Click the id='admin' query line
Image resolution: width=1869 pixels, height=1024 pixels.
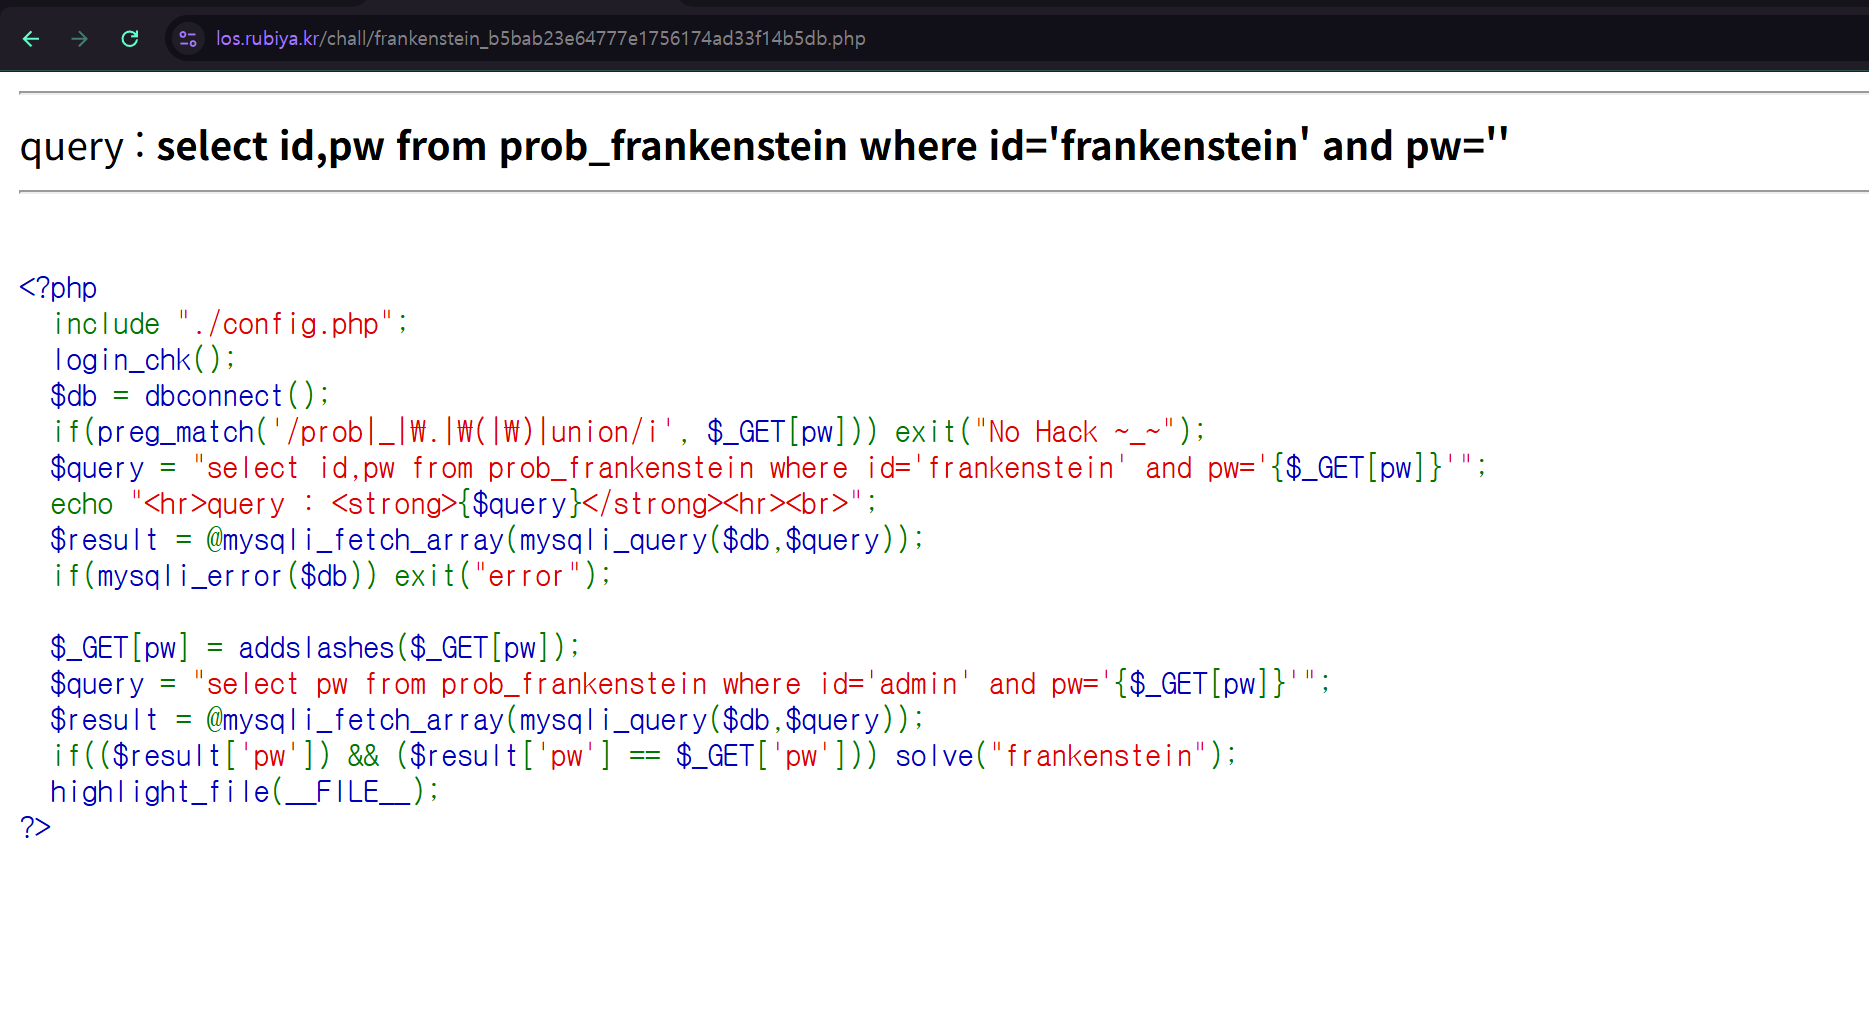pos(690,684)
